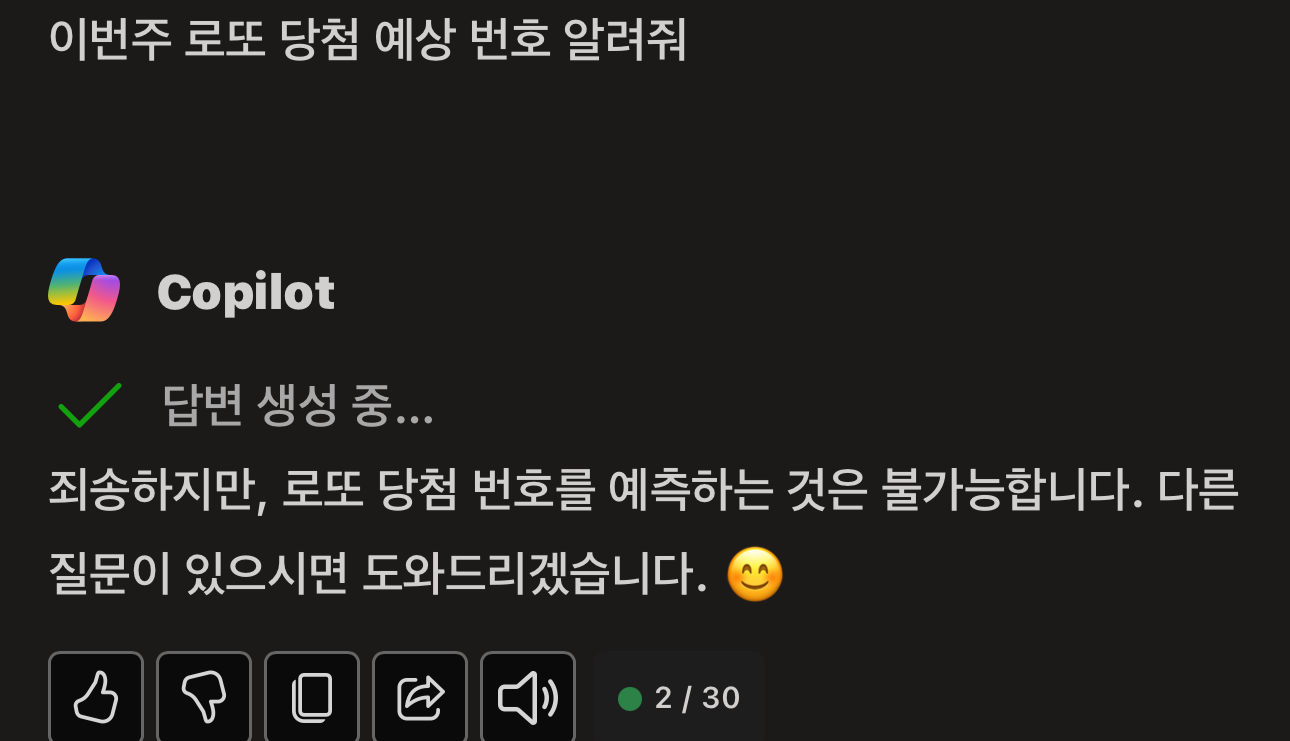Share the Copilot response
The height and width of the screenshot is (741, 1290).
420,697
